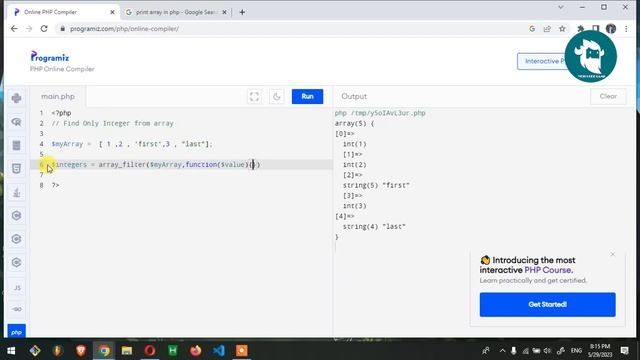Switch ENG input language
The height and width of the screenshot is (360, 640).
pyautogui.click(x=576, y=351)
